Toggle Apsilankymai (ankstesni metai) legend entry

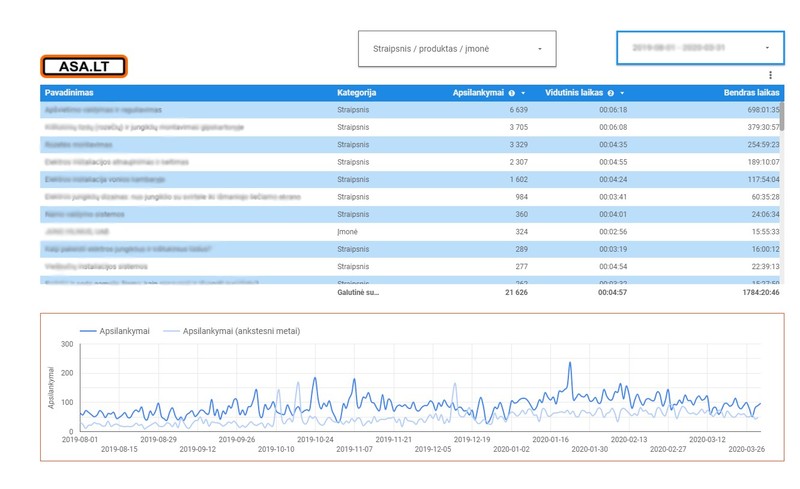click(x=232, y=331)
